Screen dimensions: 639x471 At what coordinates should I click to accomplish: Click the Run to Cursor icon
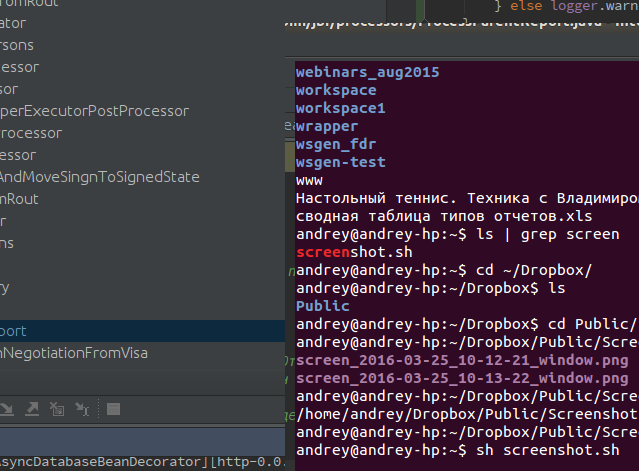click(82, 409)
